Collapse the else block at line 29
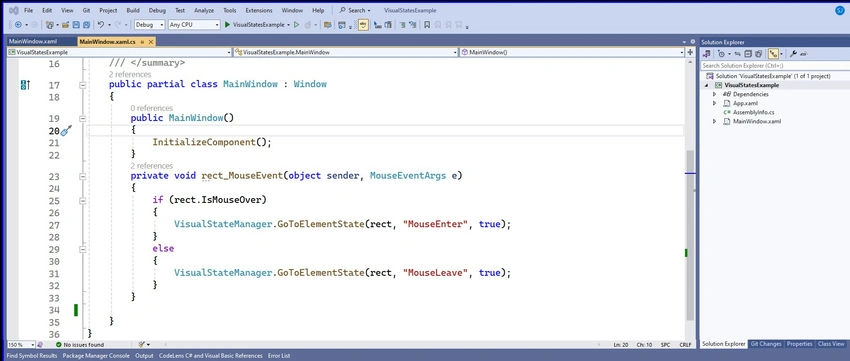The height and width of the screenshot is (361, 850). [82, 249]
